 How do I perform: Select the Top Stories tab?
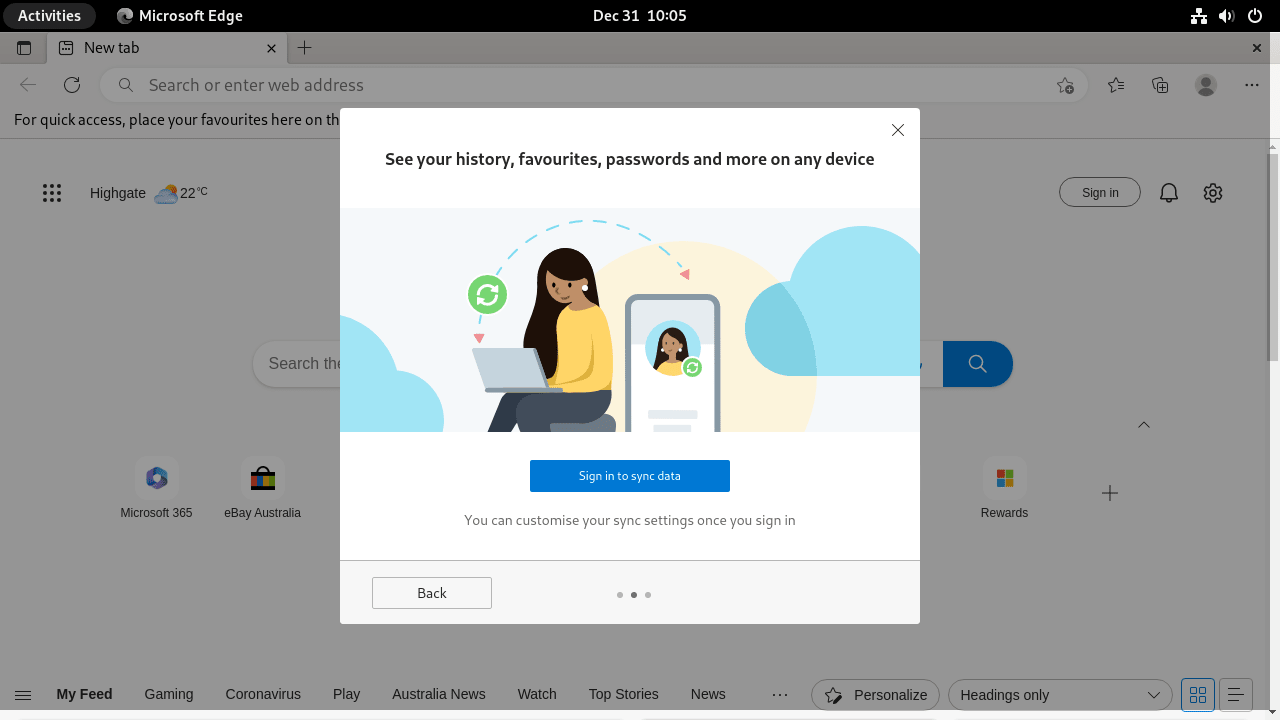click(623, 694)
